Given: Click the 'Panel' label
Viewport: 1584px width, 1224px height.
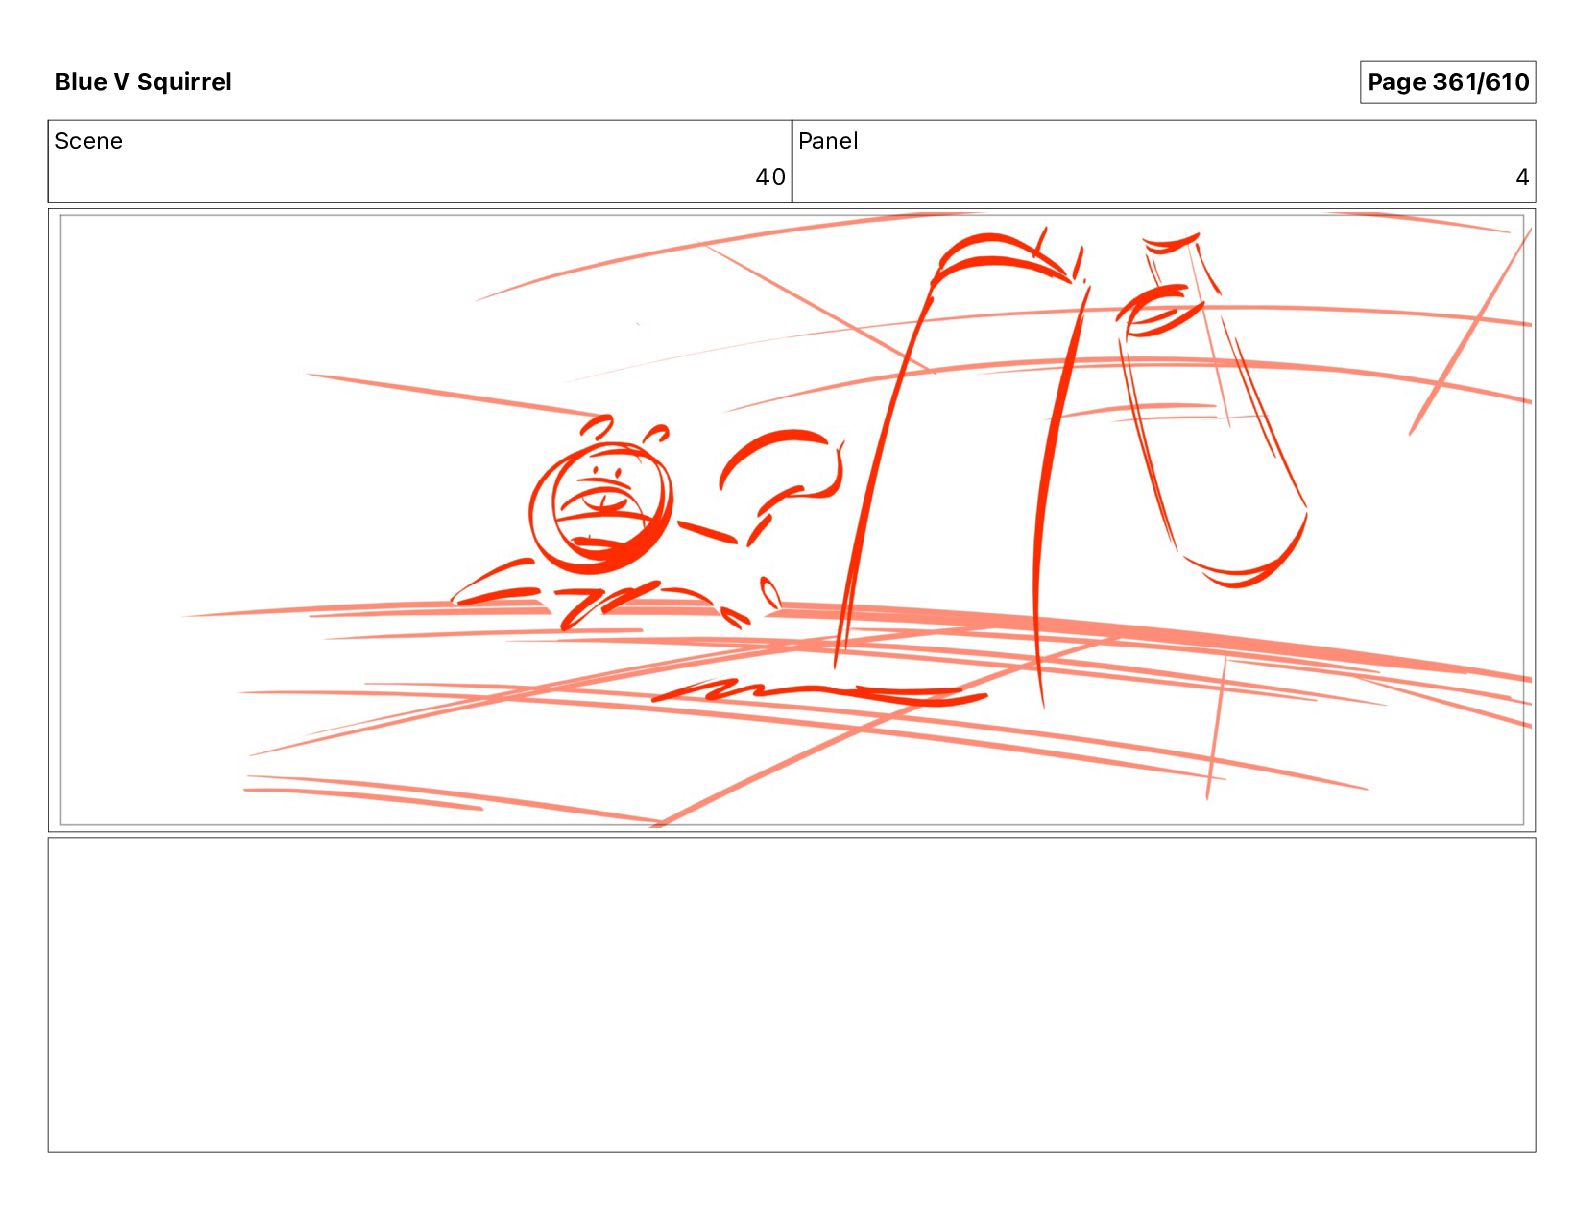Looking at the screenshot, I should pyautogui.click(x=828, y=141).
